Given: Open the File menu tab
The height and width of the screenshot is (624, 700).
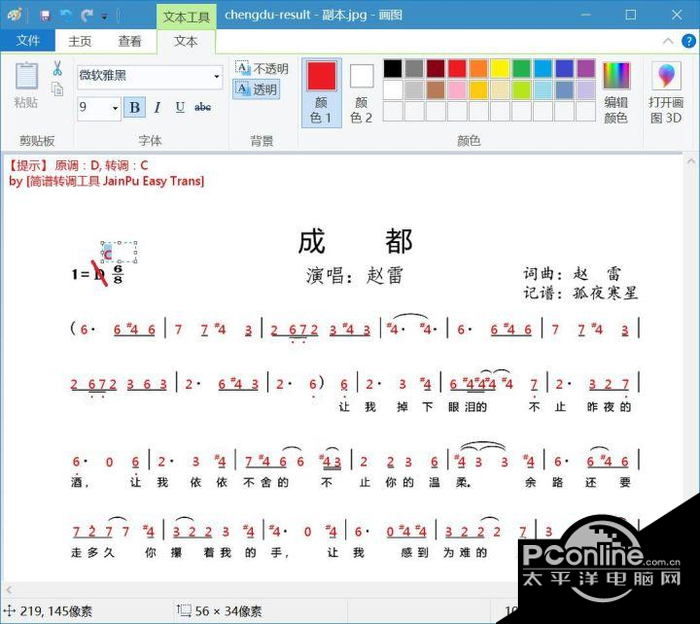Looking at the screenshot, I should point(28,41).
